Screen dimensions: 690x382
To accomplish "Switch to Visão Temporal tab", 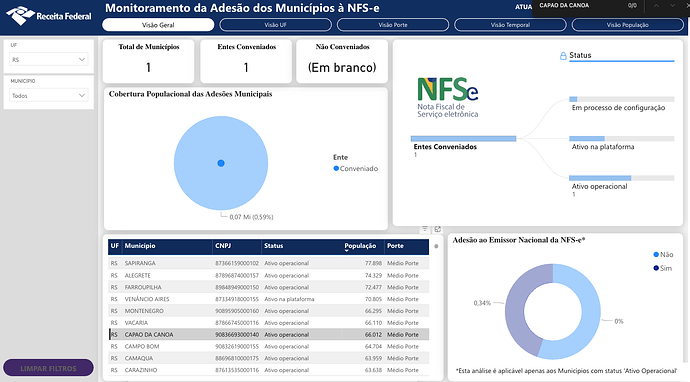I will [510, 25].
